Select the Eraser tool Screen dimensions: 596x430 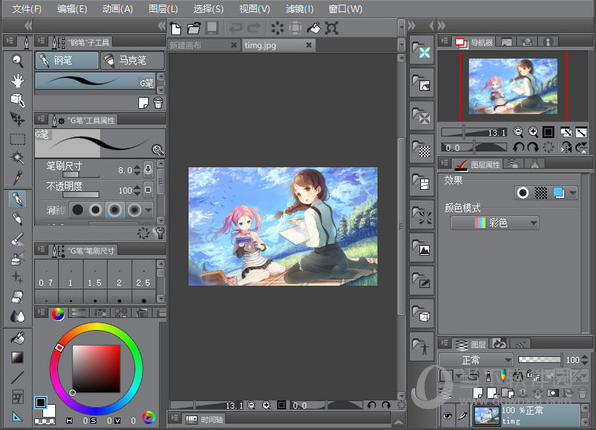pyautogui.click(x=17, y=297)
